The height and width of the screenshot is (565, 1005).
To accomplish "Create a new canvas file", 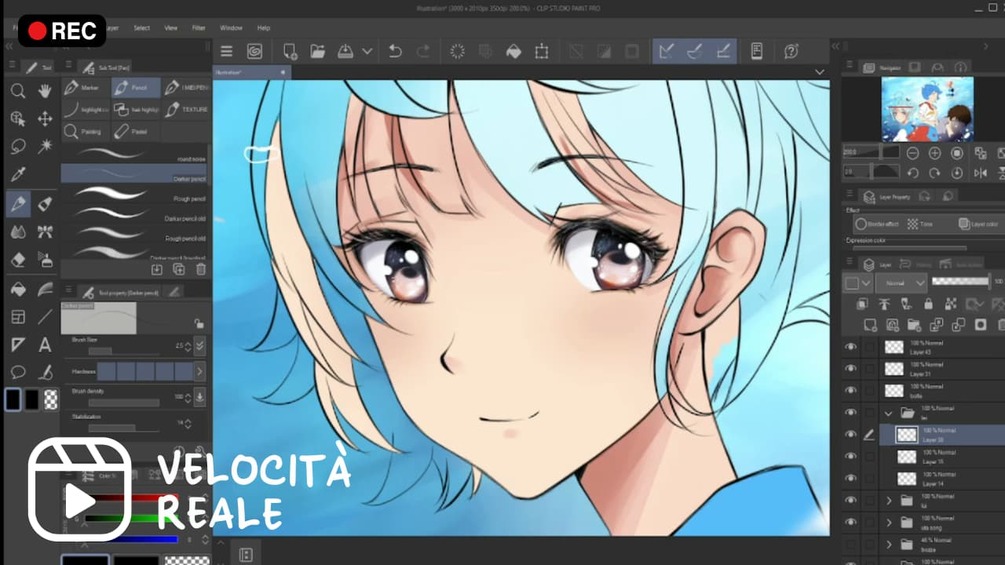I will [290, 51].
